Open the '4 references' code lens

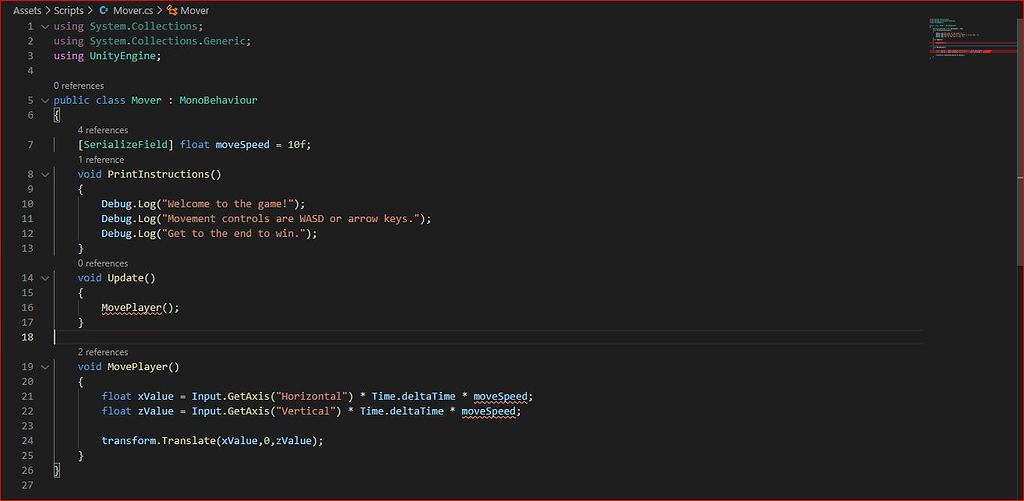[103, 130]
